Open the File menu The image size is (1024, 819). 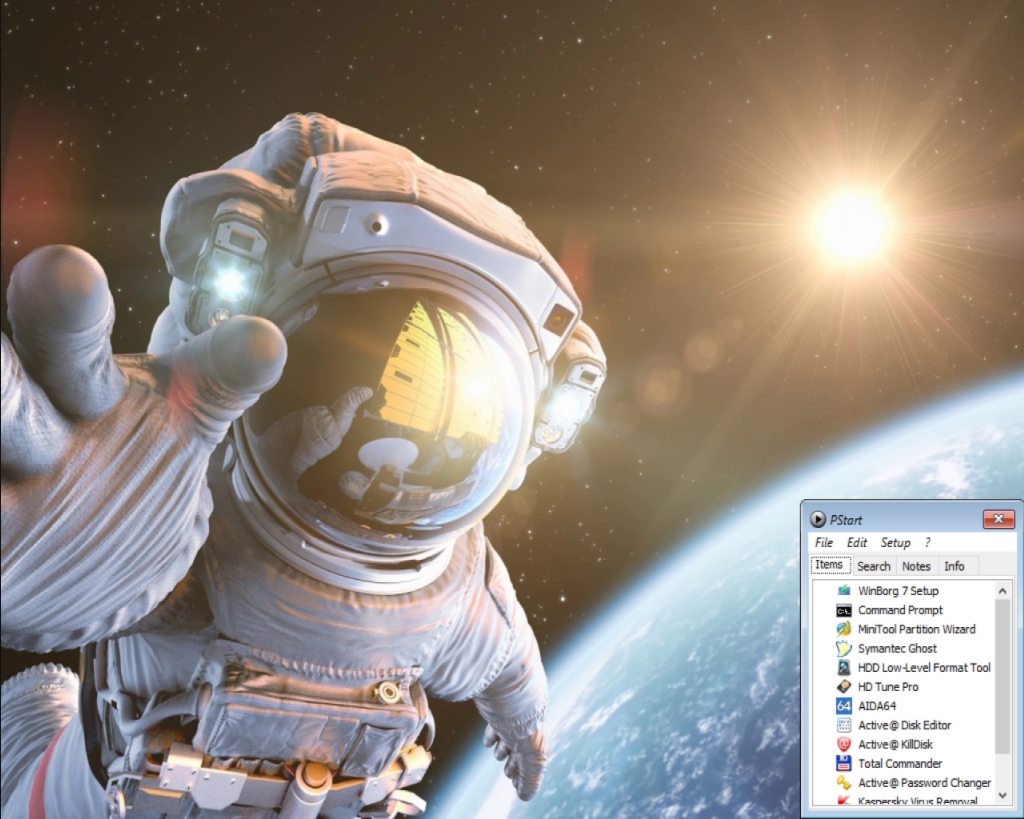824,543
